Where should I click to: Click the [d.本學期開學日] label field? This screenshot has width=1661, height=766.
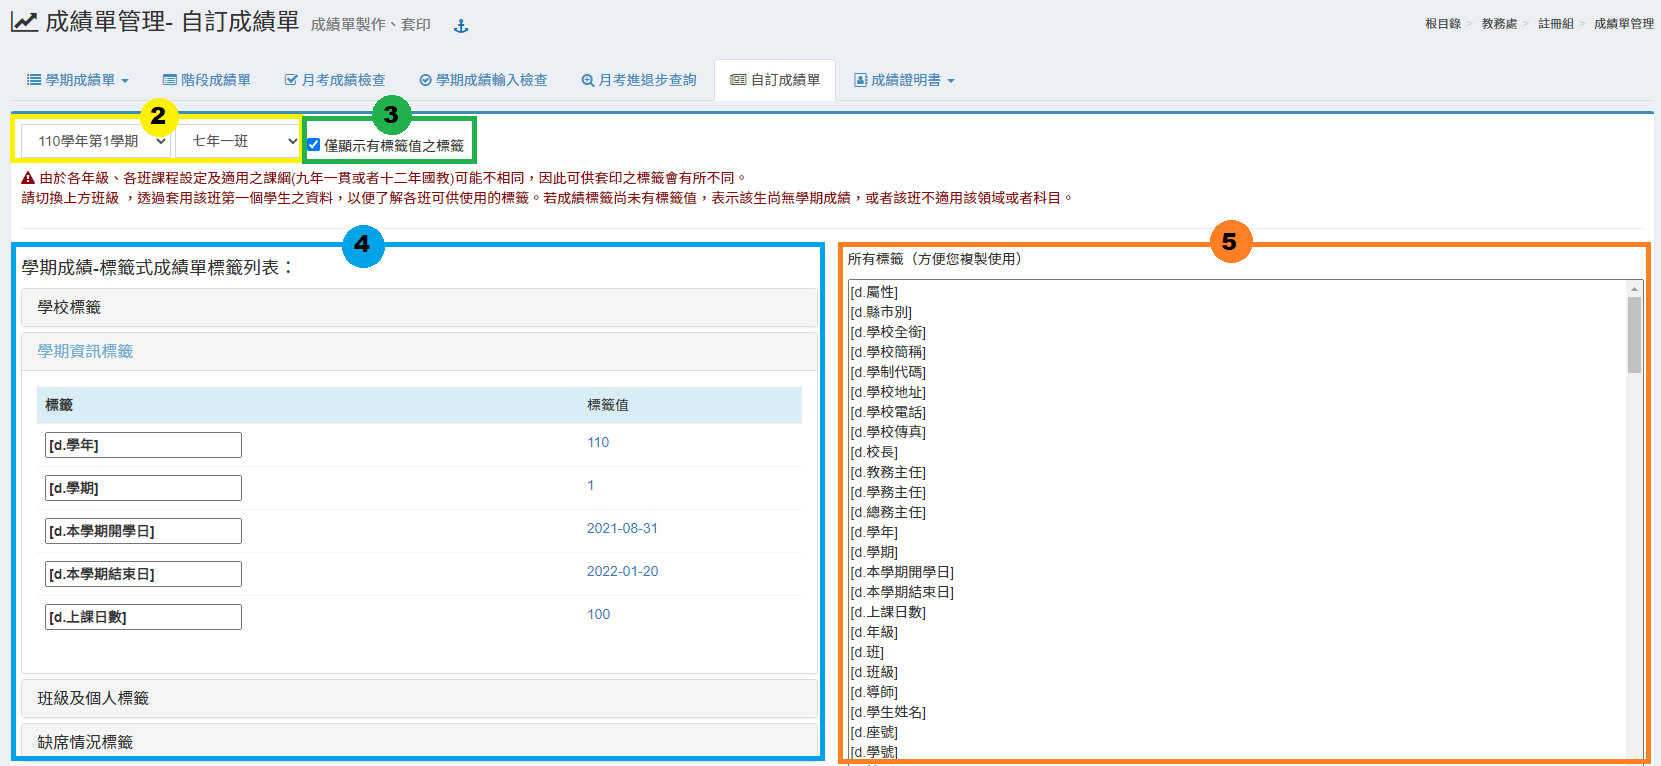pos(143,531)
